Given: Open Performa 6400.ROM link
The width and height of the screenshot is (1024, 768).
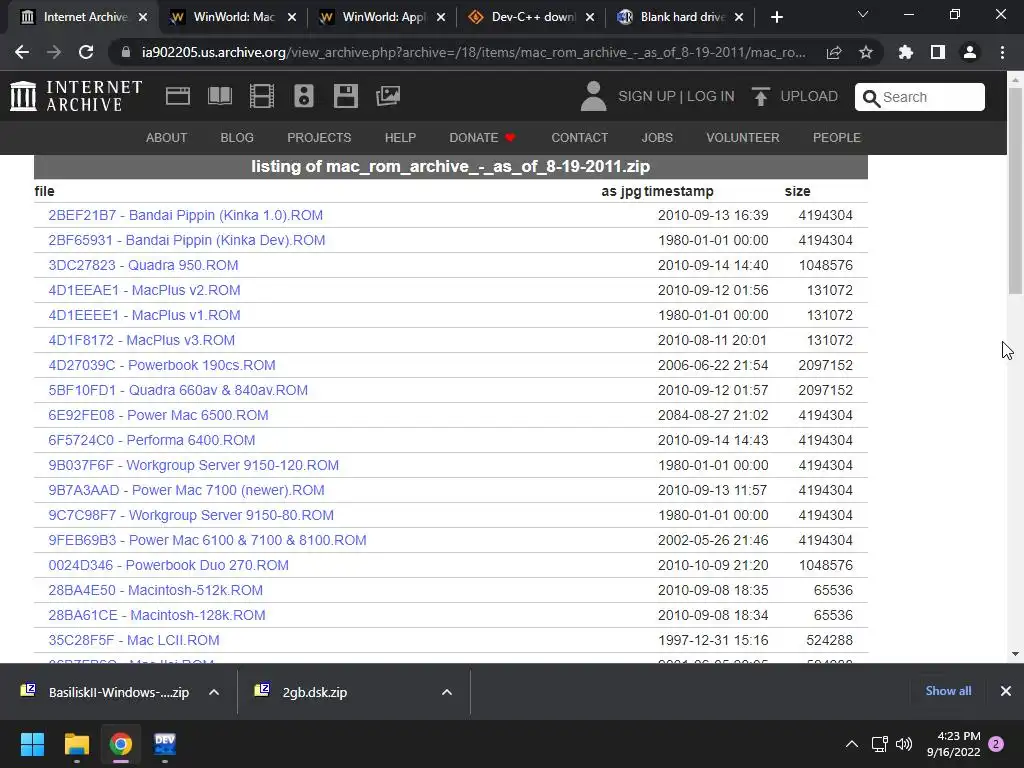Looking at the screenshot, I should click(x=152, y=440).
